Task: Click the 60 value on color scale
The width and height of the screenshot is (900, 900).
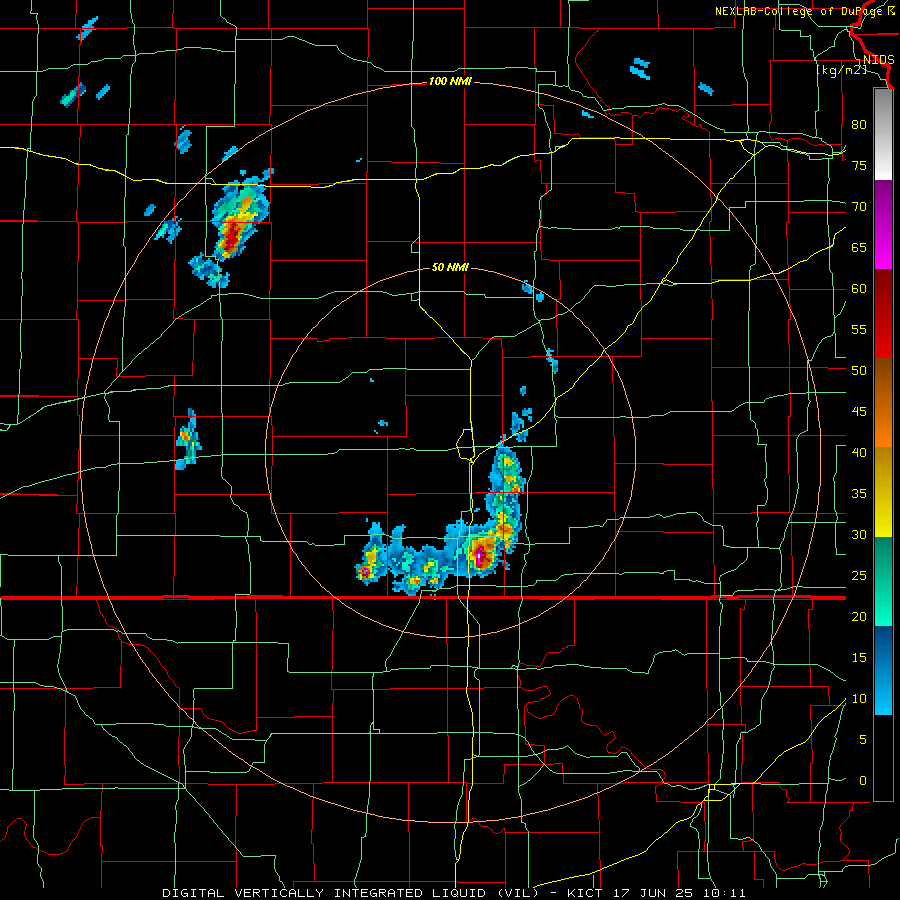Action: coord(859,289)
